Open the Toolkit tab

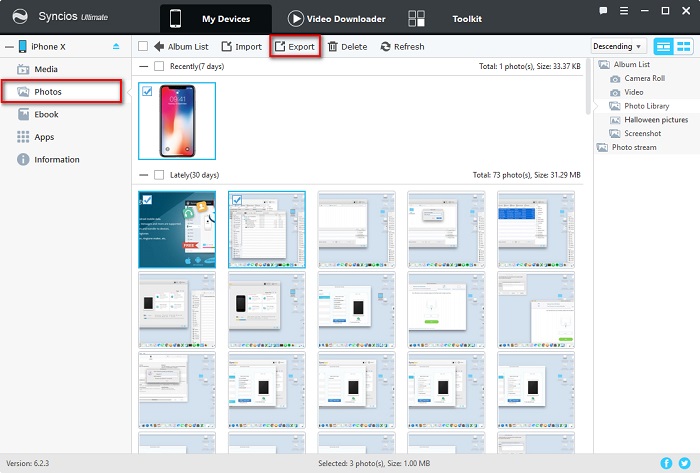(467, 19)
